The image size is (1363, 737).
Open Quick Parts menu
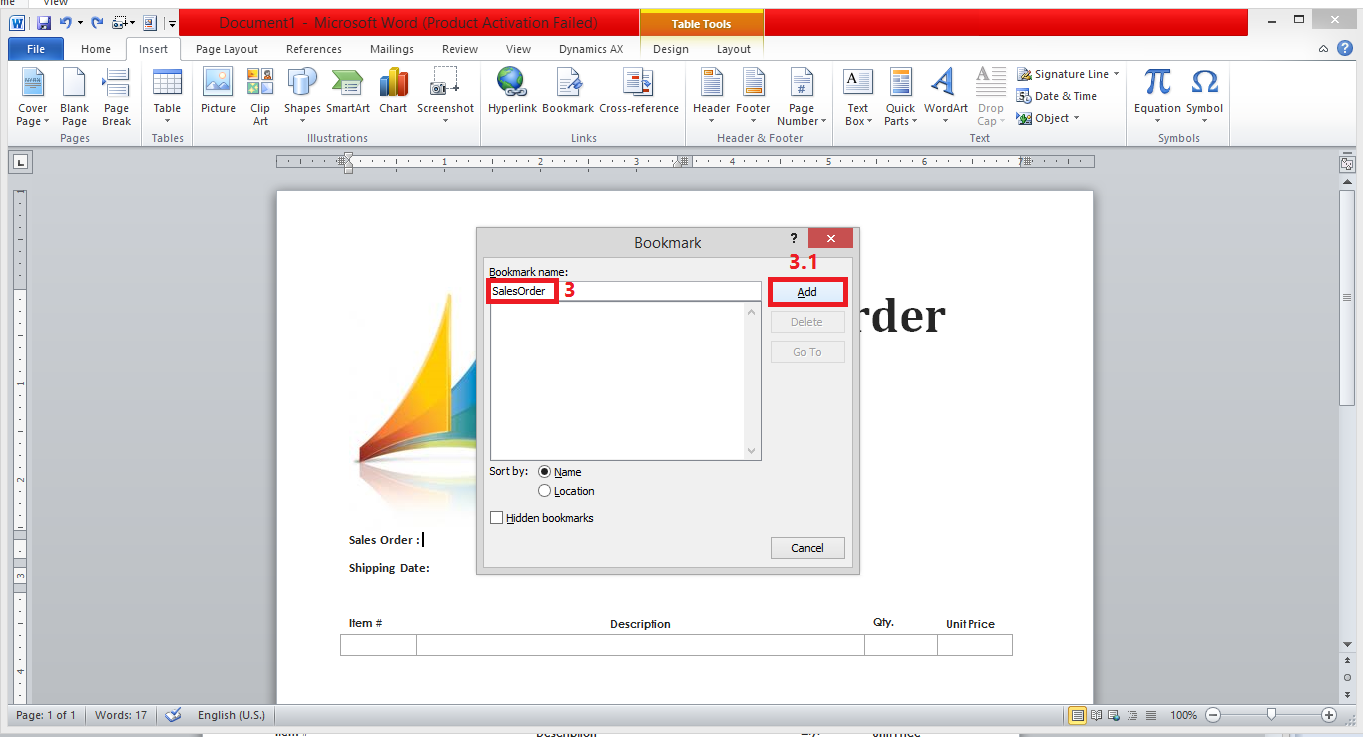click(x=900, y=97)
